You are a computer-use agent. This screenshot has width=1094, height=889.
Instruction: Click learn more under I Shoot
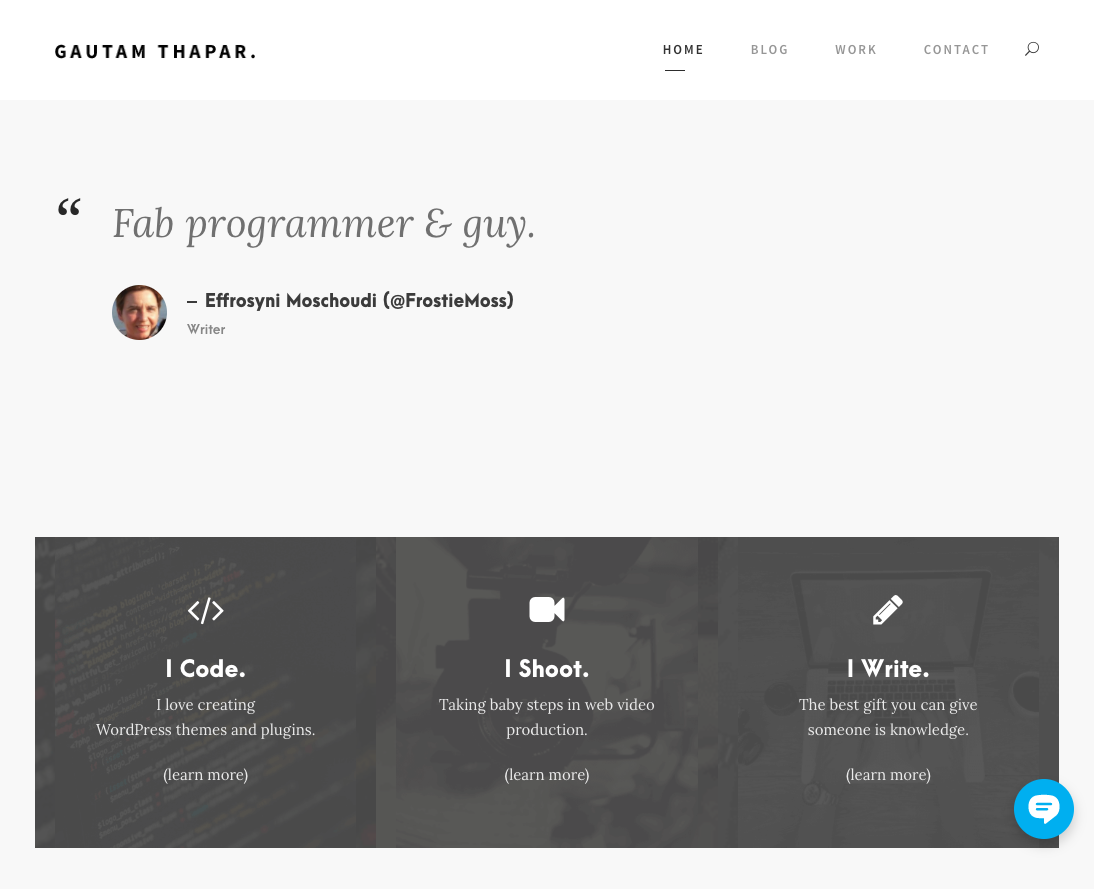(x=547, y=775)
